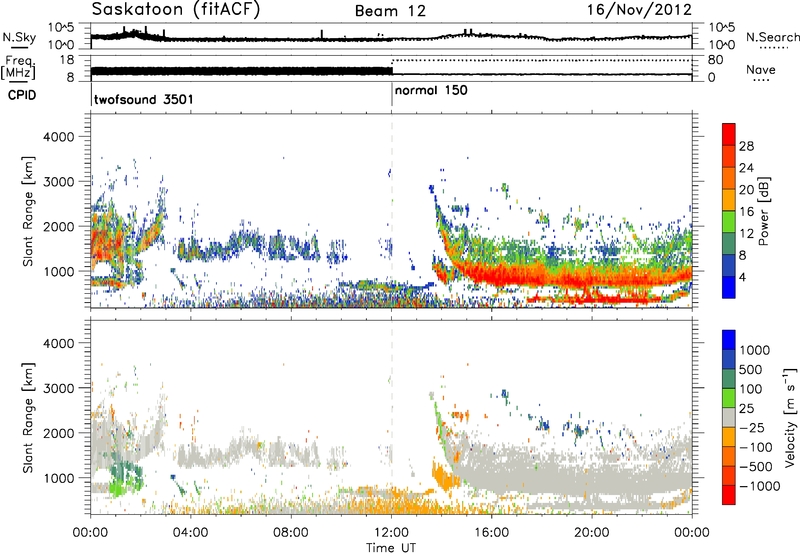Click the "CPID" row label
This screenshot has height=554, width=800.
tap(22, 95)
